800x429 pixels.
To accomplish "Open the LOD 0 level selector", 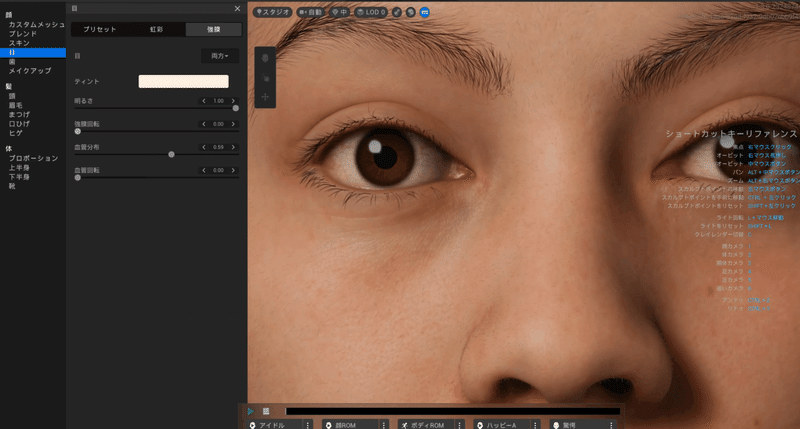I will click(371, 12).
